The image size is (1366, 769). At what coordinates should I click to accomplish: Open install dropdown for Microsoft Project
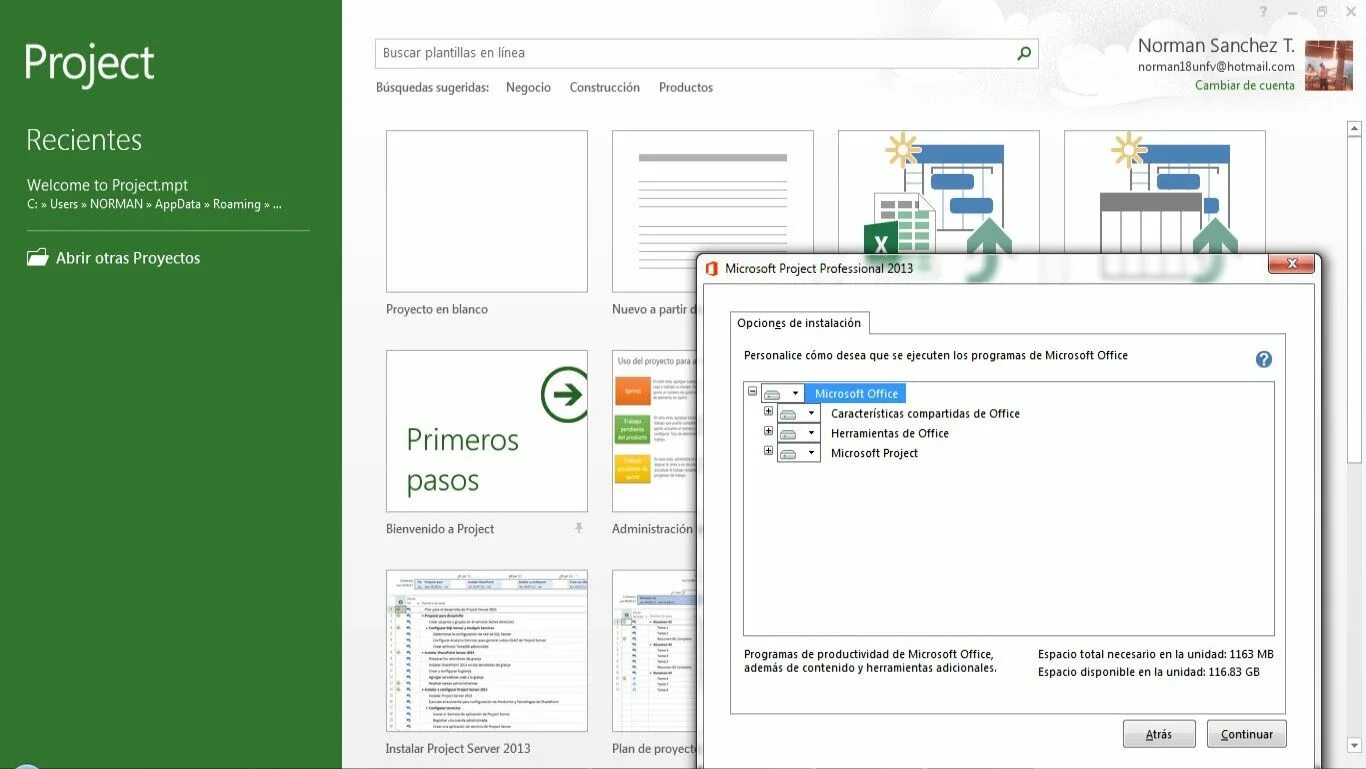pyautogui.click(x=798, y=453)
